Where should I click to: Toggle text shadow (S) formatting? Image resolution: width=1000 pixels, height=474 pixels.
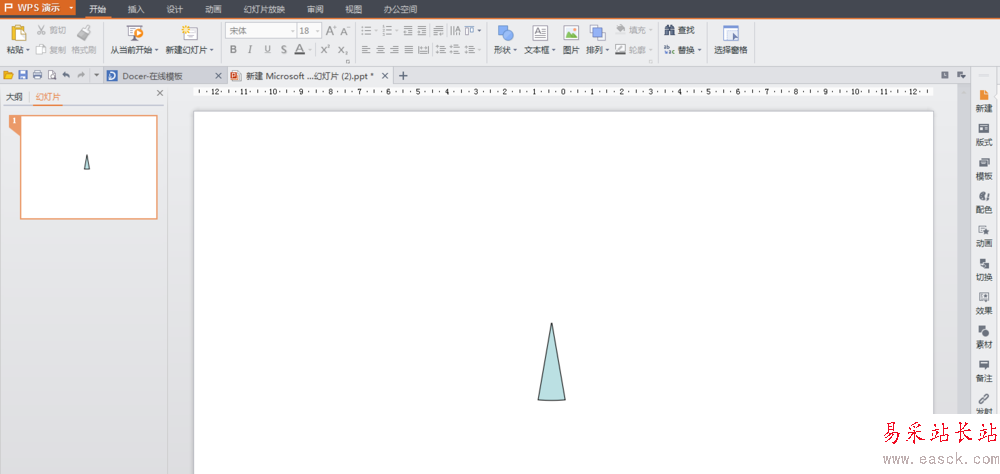coord(284,49)
